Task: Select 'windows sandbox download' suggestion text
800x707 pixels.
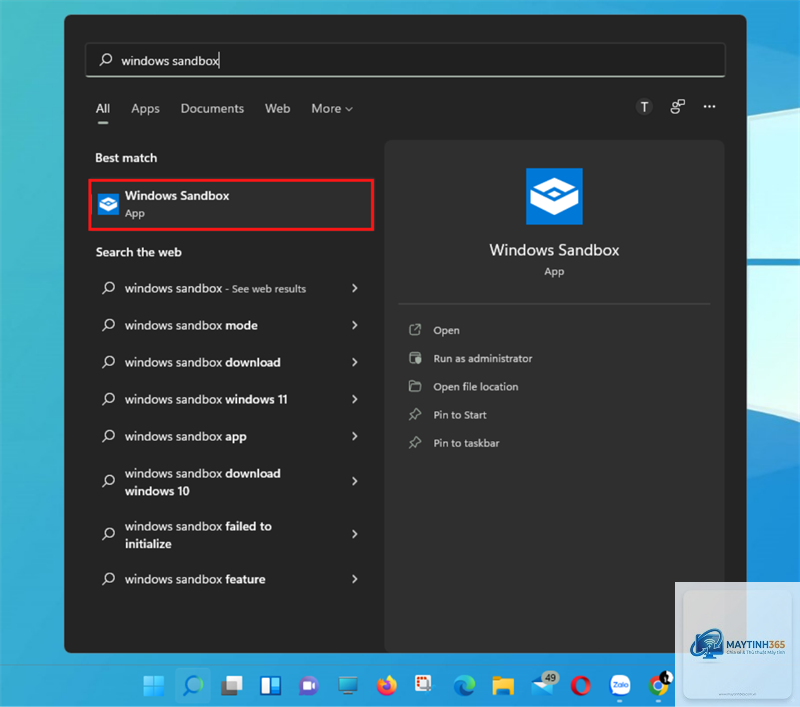Action: point(203,362)
